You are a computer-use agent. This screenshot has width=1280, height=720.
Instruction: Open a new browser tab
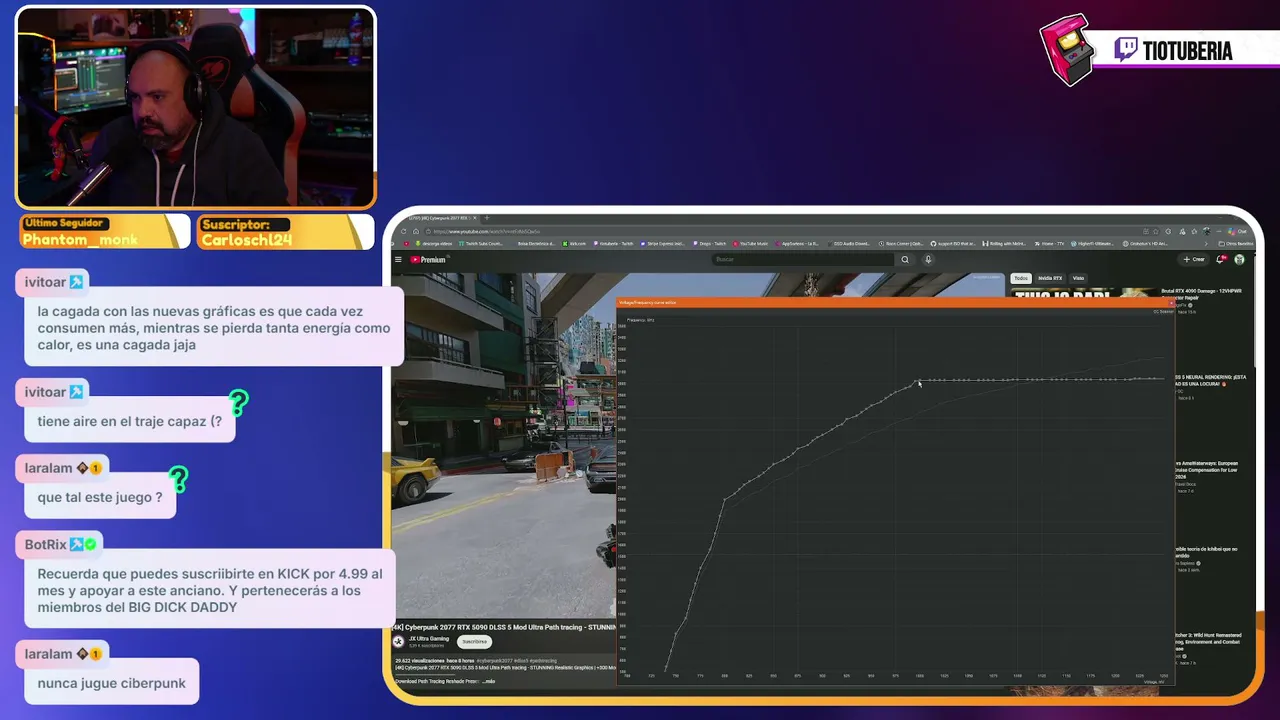487,218
